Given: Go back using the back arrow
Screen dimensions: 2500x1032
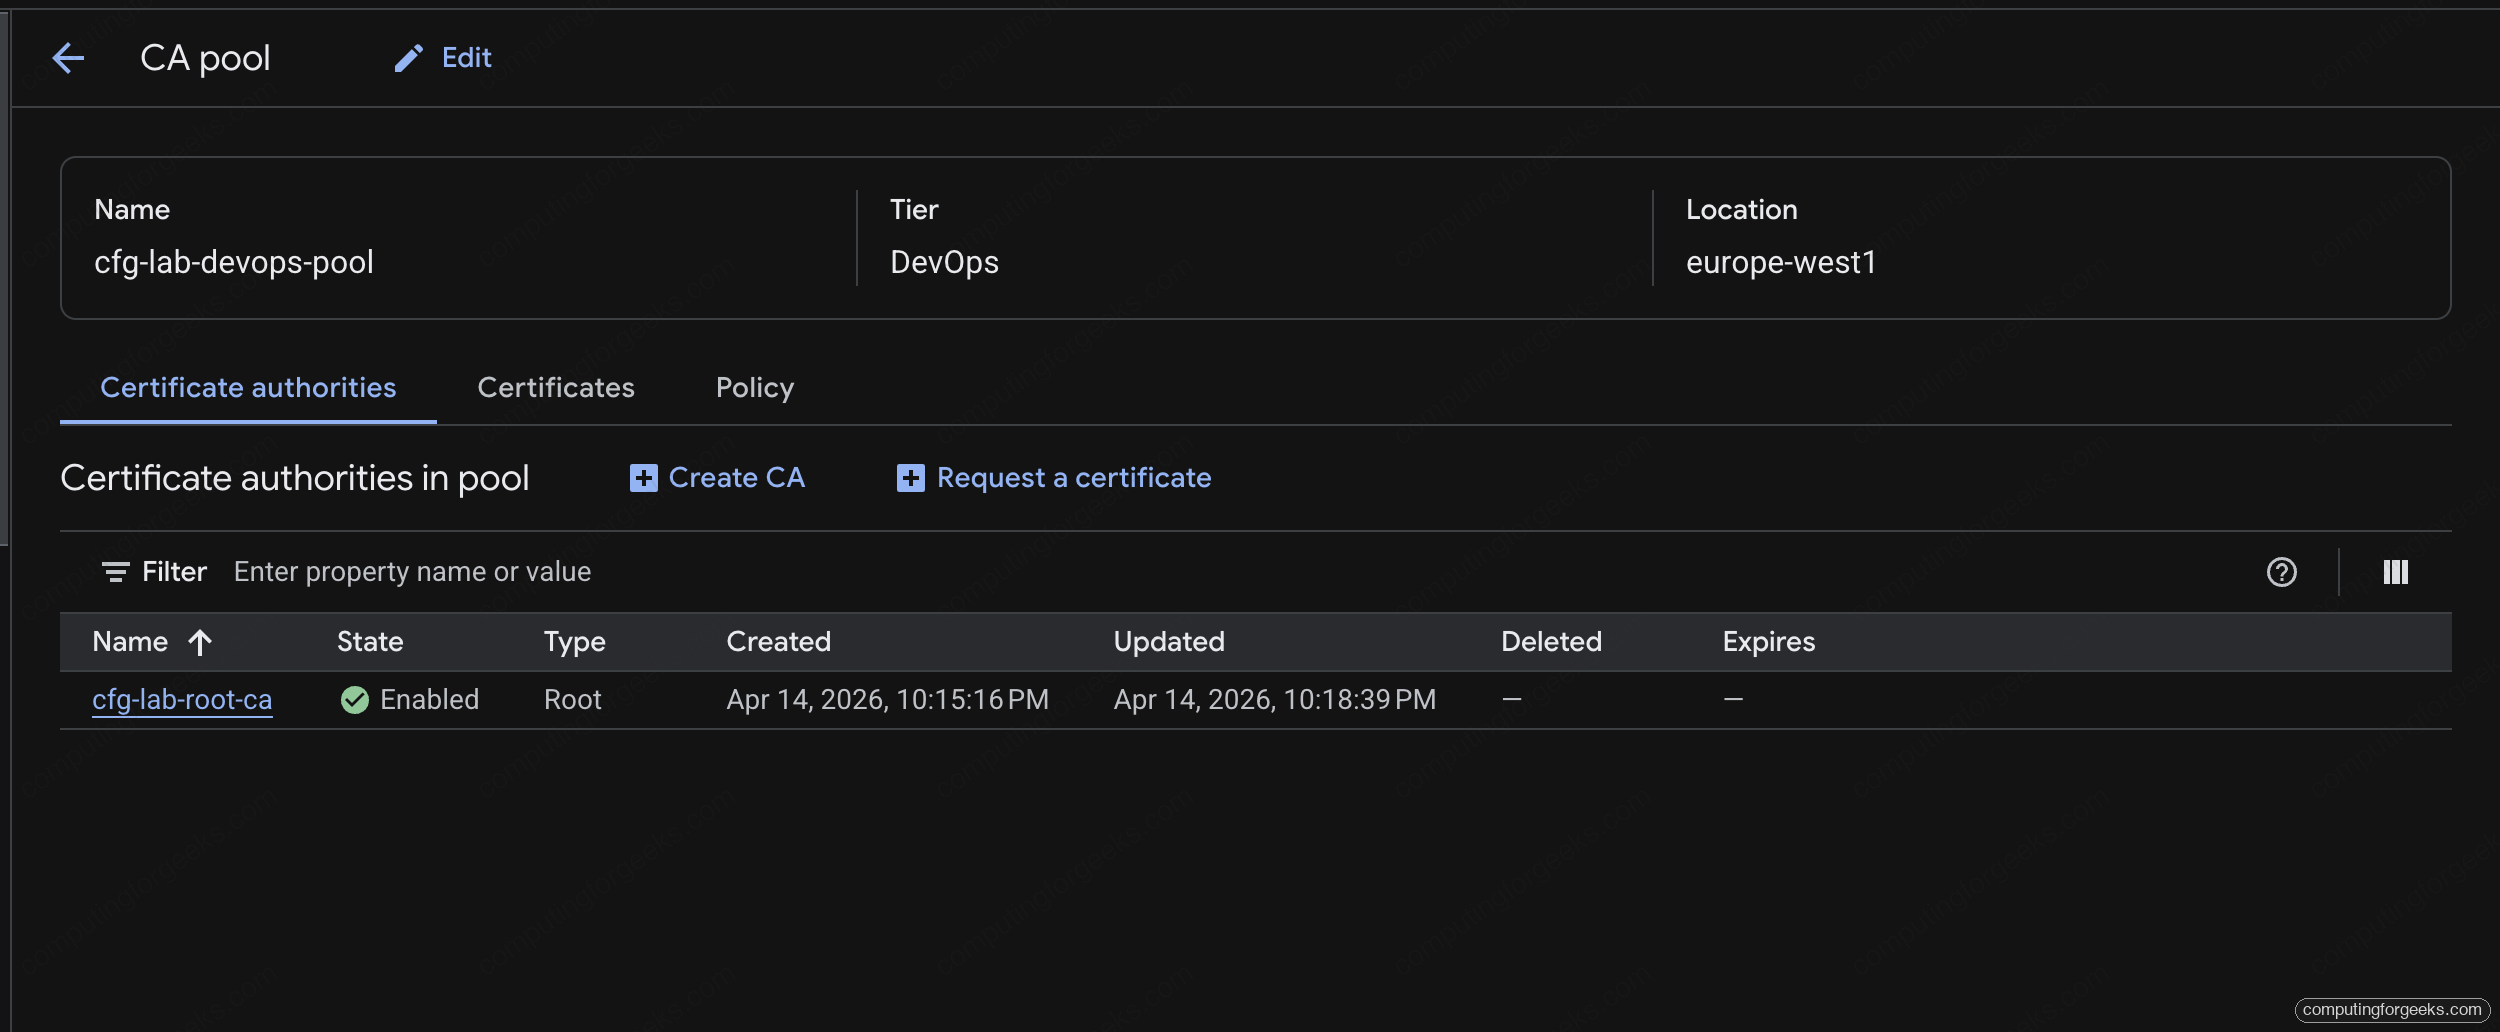Looking at the screenshot, I should 70,58.
